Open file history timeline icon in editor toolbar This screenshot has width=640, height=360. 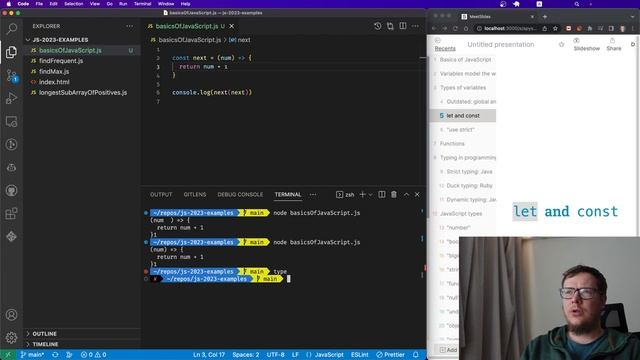pyautogui.click(x=378, y=26)
